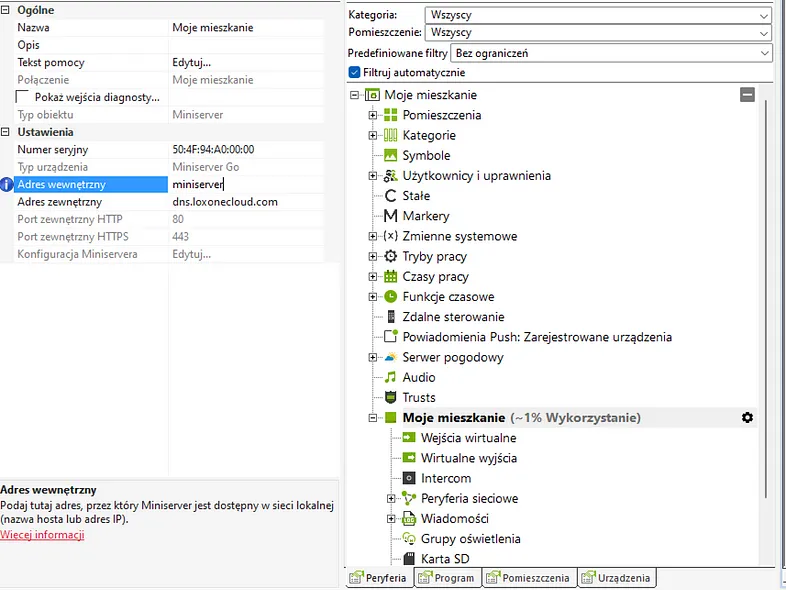Expand the Wiadomości node
The height and width of the screenshot is (590, 786).
pyautogui.click(x=391, y=518)
